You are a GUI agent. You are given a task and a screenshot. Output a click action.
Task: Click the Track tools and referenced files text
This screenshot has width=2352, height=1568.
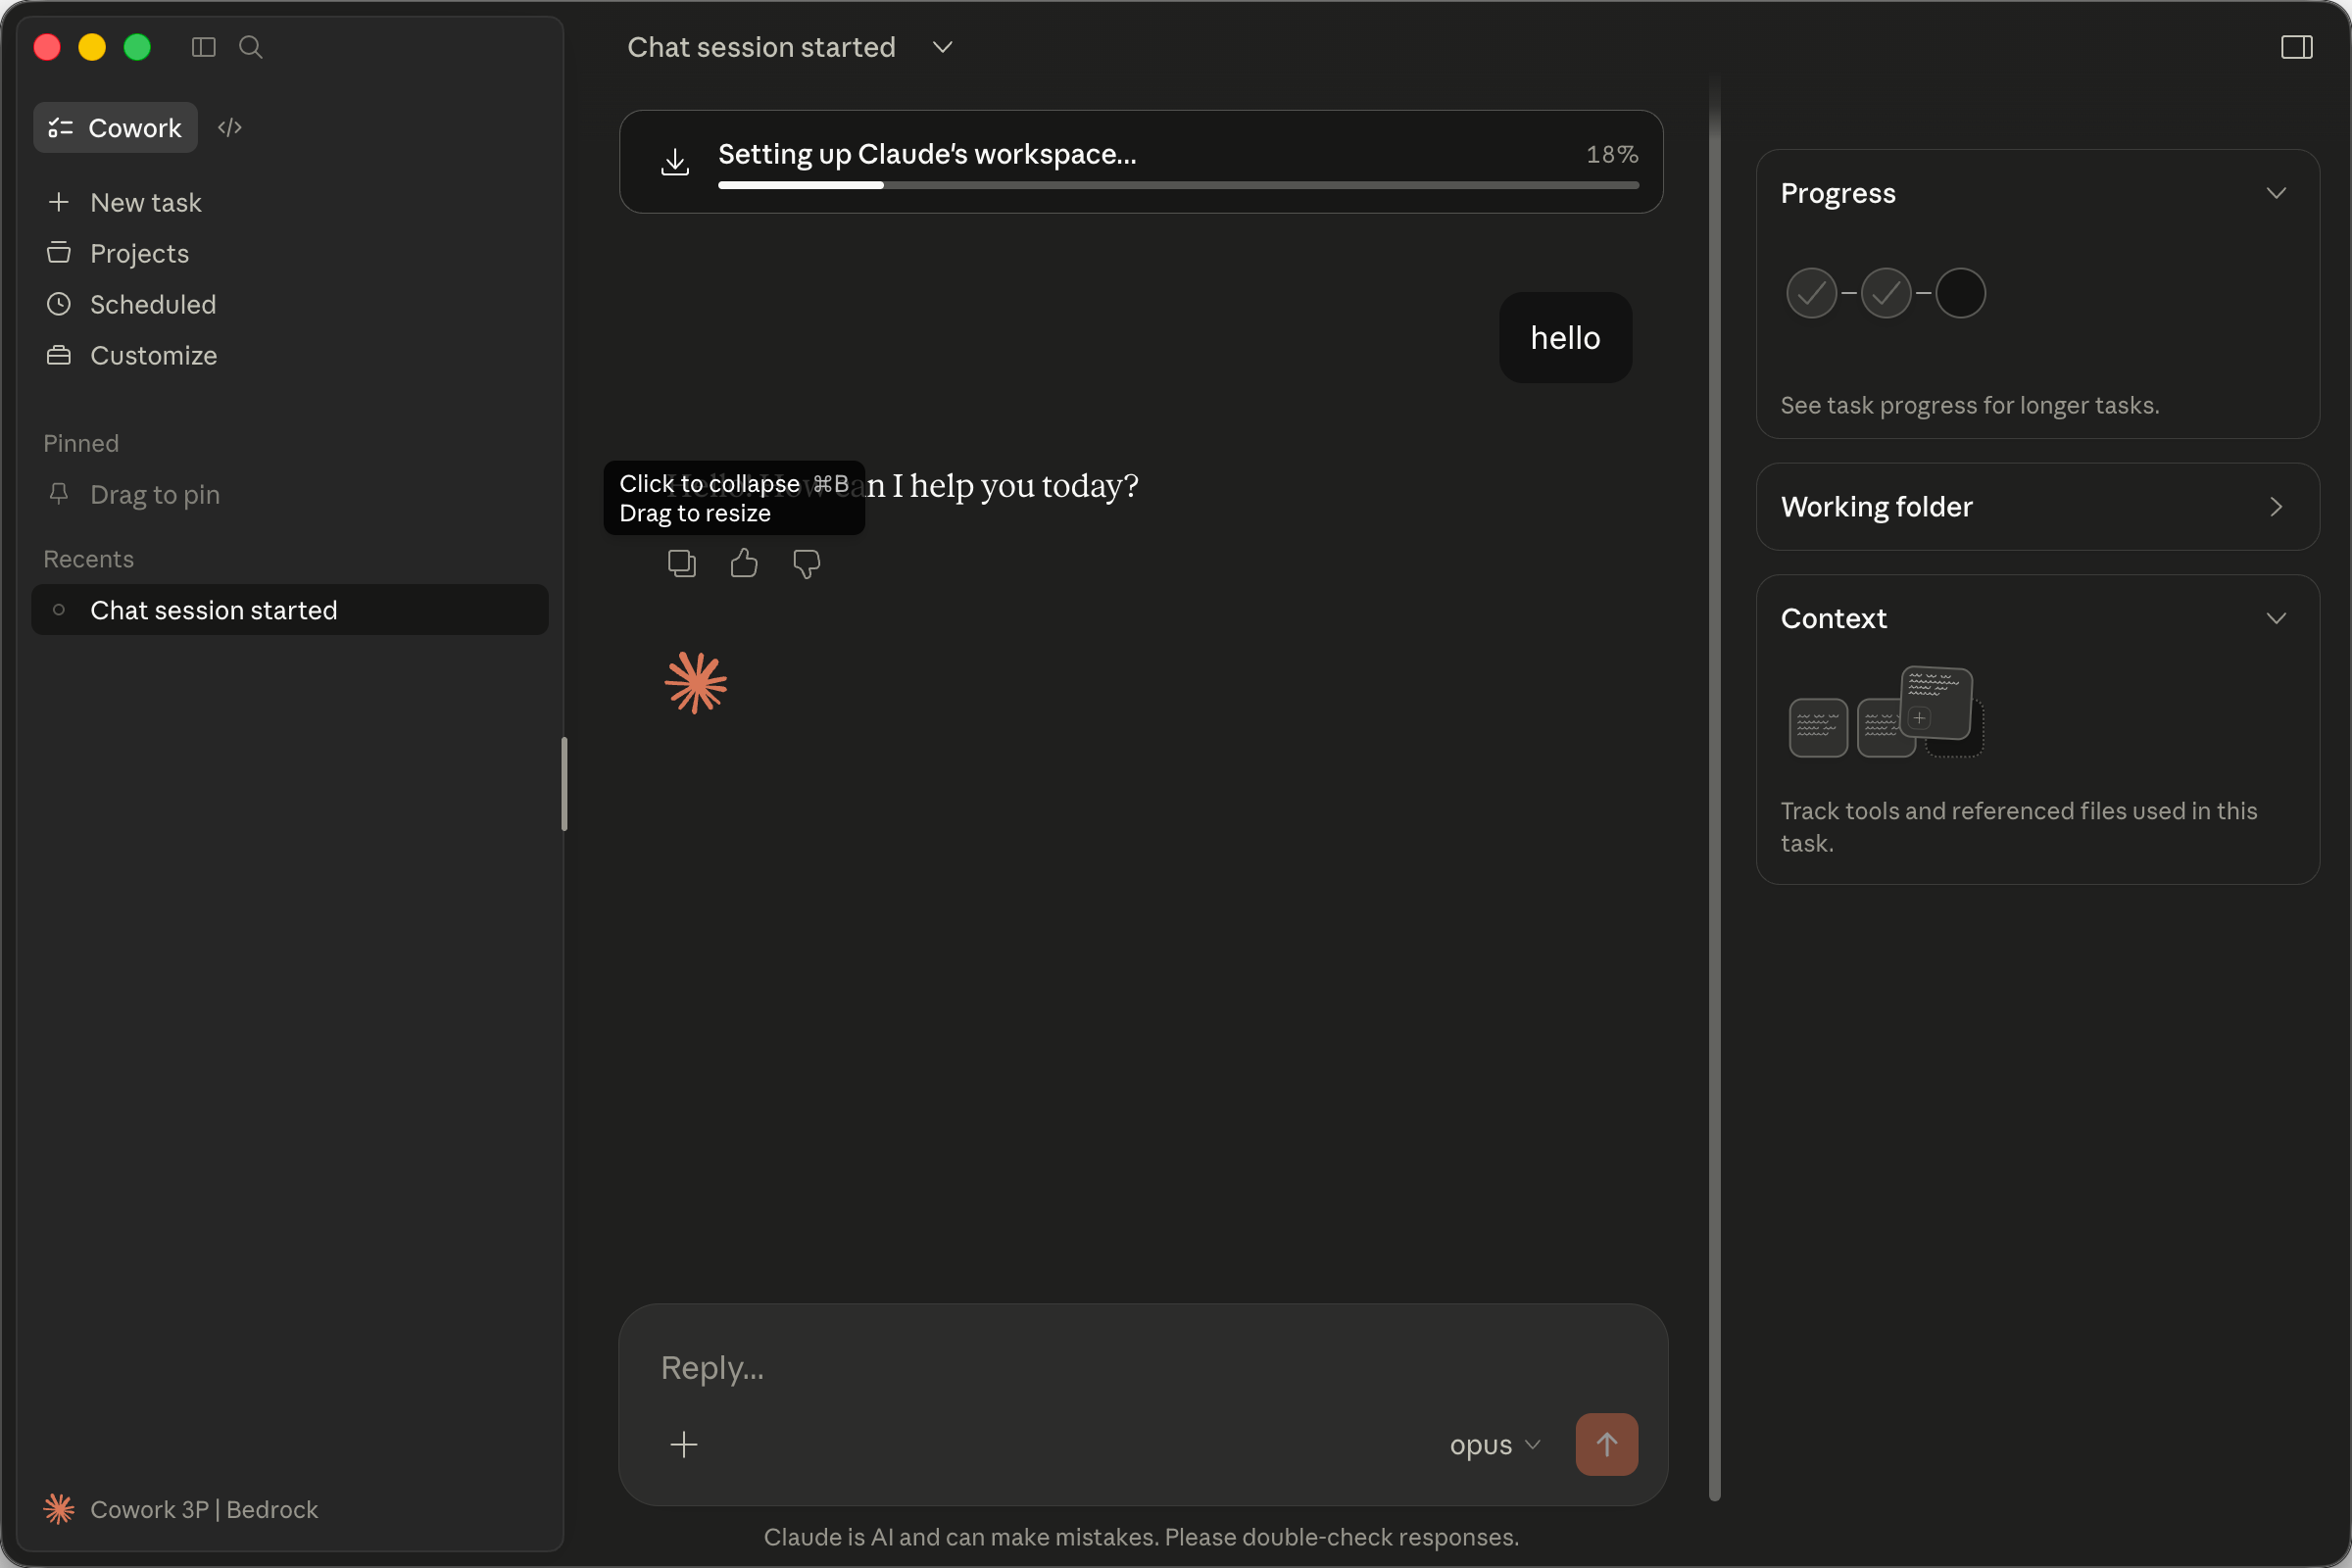click(2019, 826)
